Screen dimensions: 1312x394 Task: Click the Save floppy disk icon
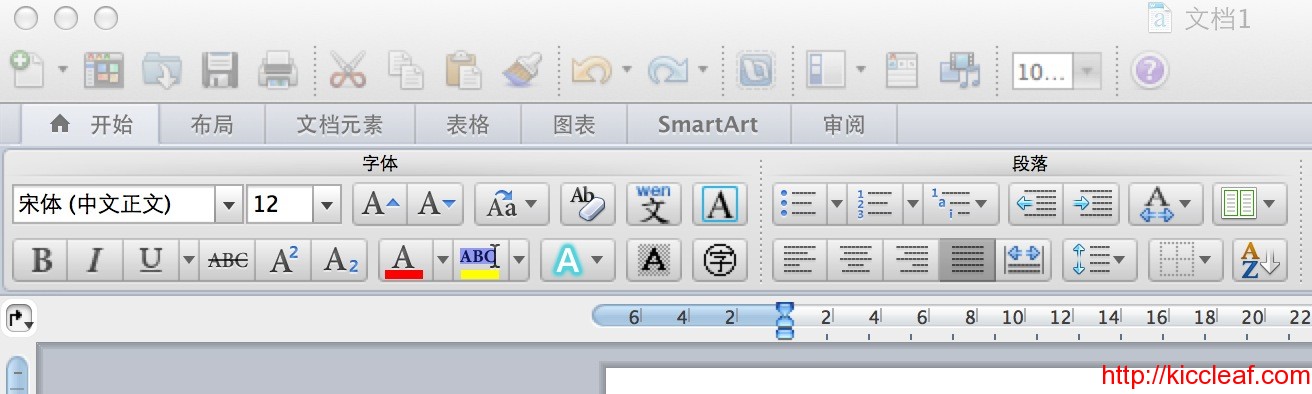tap(219, 71)
